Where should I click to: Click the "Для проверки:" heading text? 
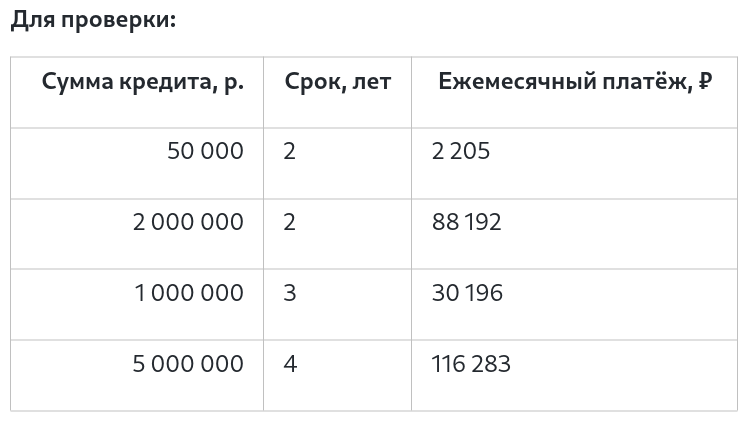[x=93, y=21]
